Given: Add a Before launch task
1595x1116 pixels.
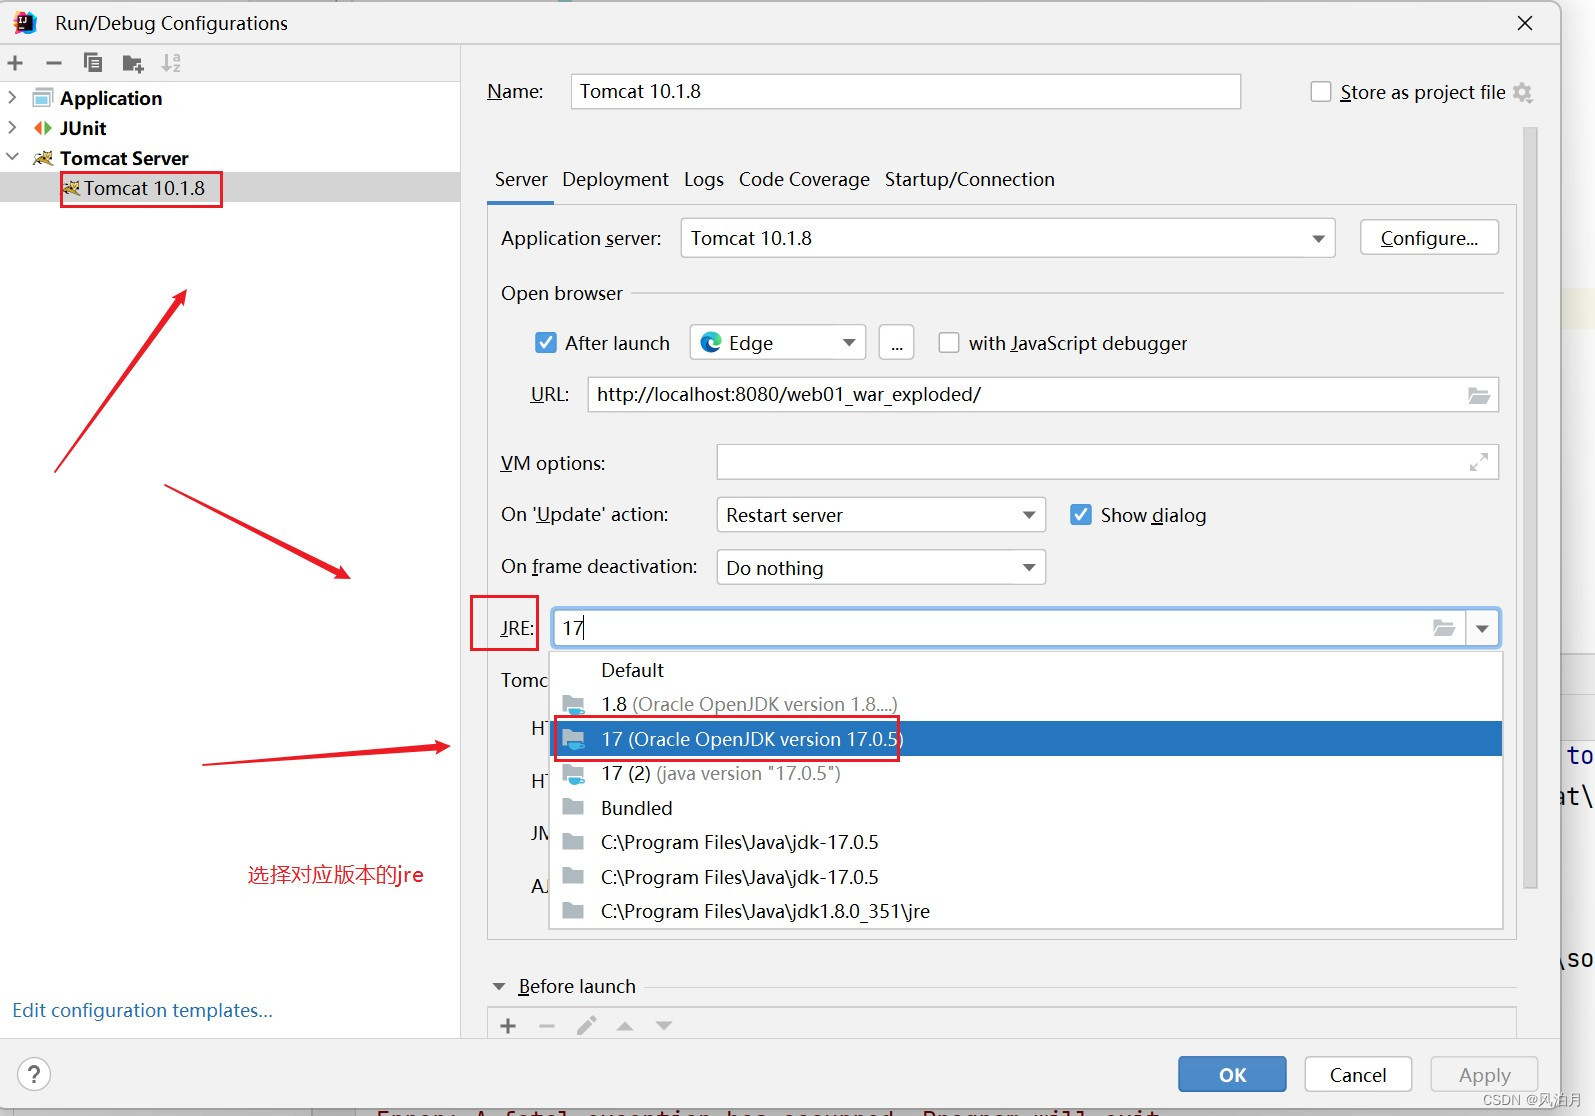Looking at the screenshot, I should pyautogui.click(x=508, y=1026).
